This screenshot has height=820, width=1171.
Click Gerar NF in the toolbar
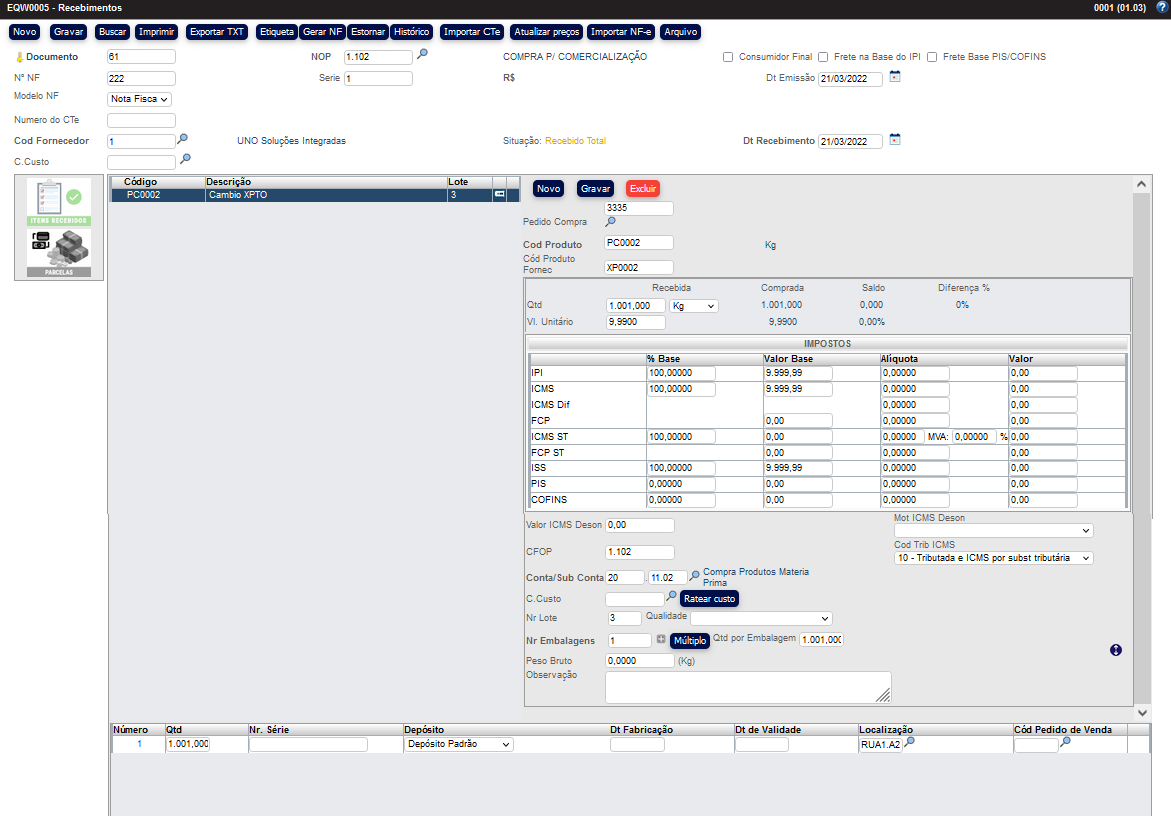tap(322, 32)
